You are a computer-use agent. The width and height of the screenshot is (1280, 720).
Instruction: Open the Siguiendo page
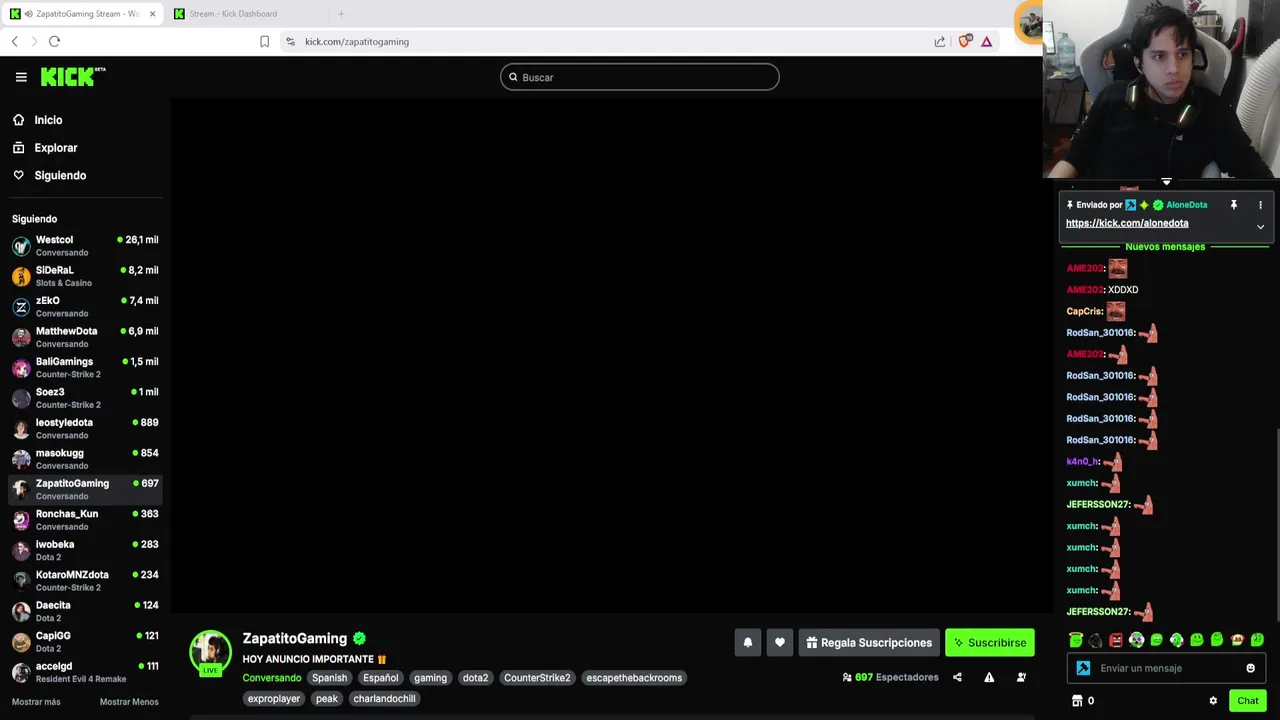pos(60,175)
